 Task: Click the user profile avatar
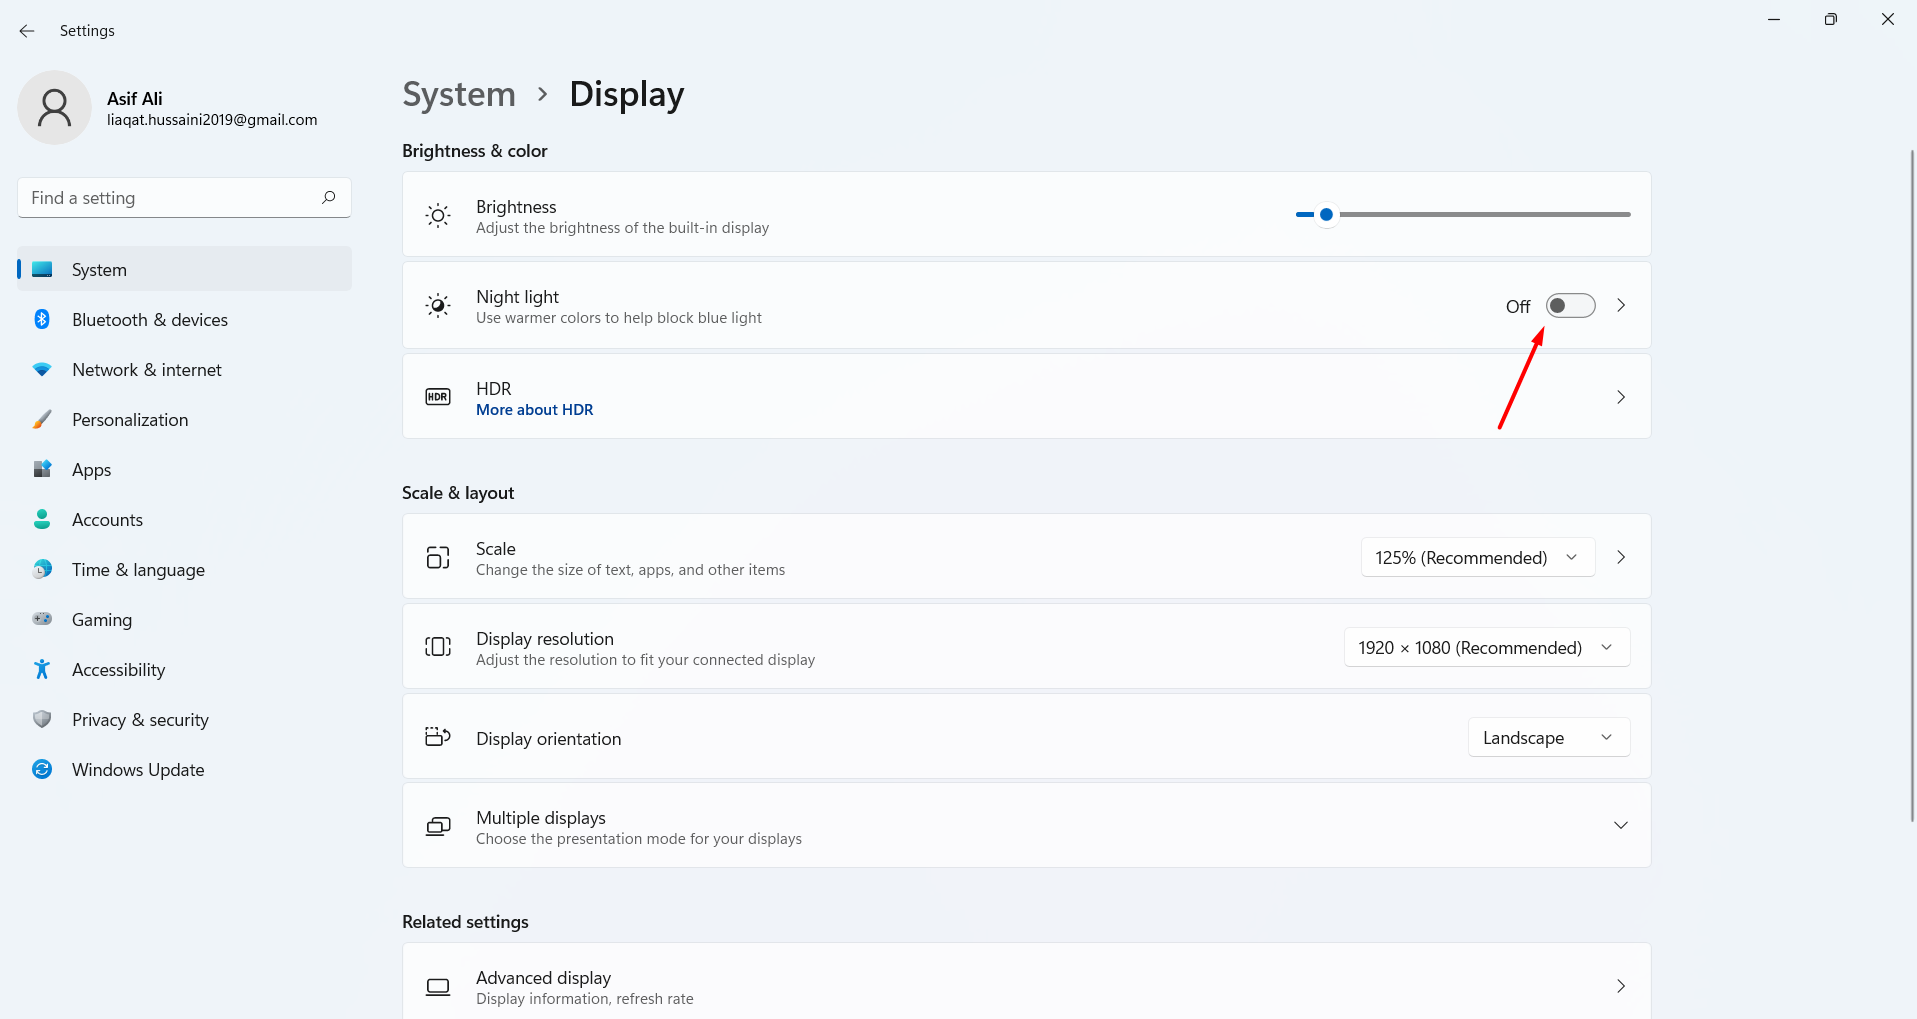[55, 108]
